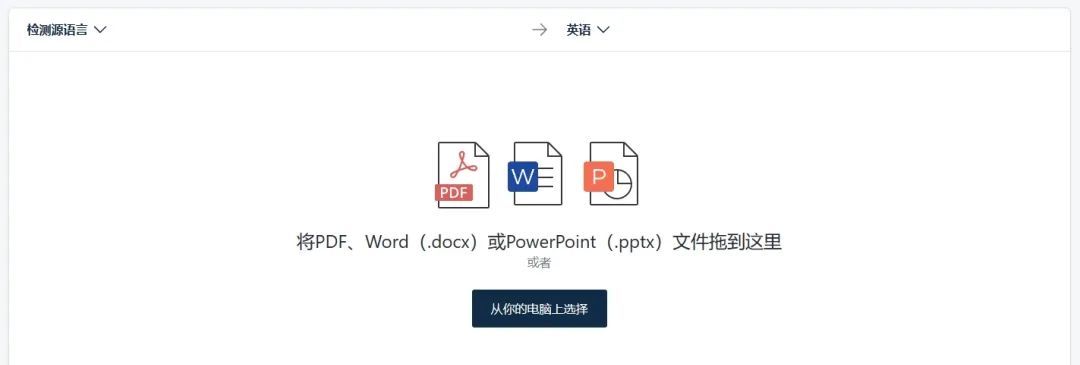Click the Word document icon
1080x365 pixels.
click(x=535, y=174)
